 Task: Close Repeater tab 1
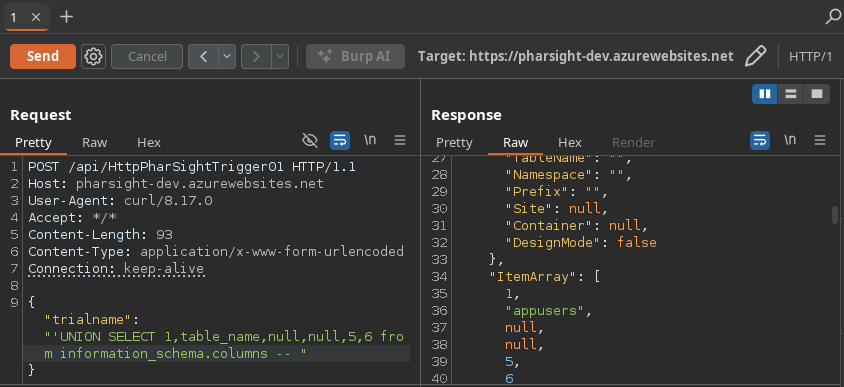[x=36, y=17]
